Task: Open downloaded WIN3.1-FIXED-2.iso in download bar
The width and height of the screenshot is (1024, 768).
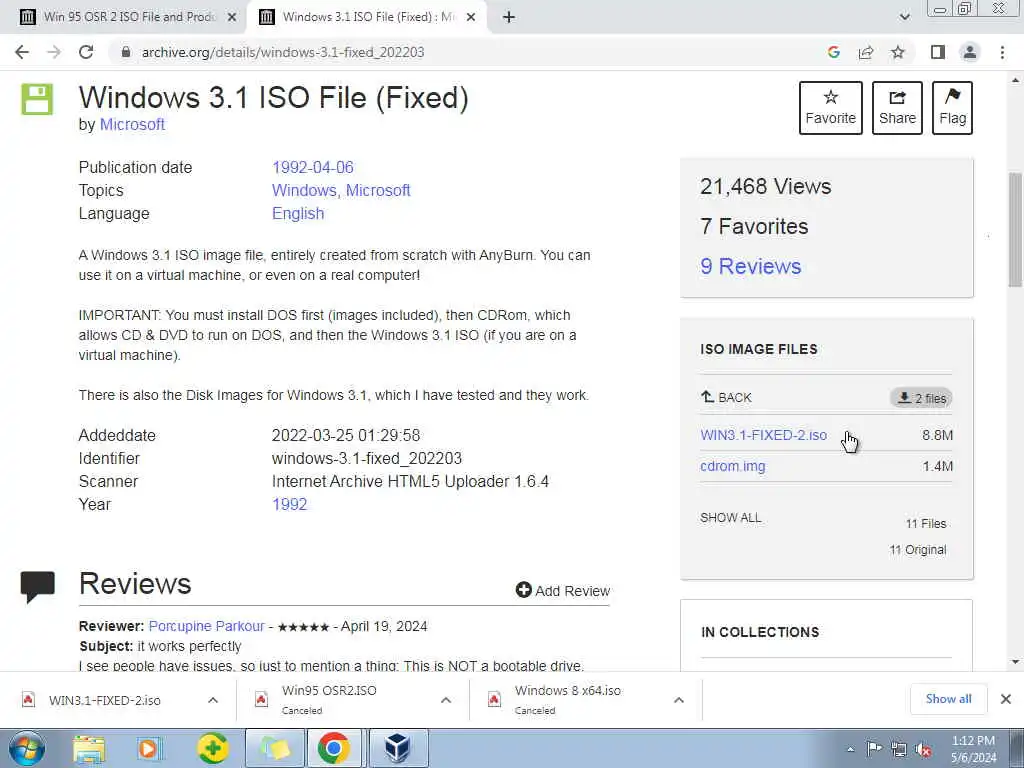Action: [x=104, y=700]
